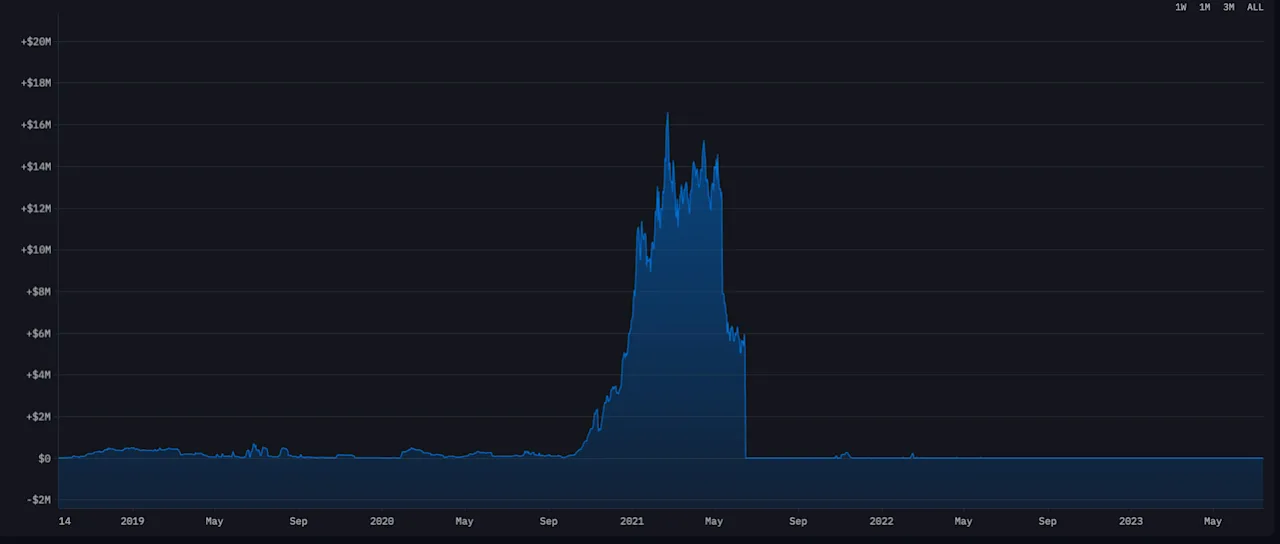1280x544 pixels.
Task: Select the 1W time range
Action: [1181, 7]
